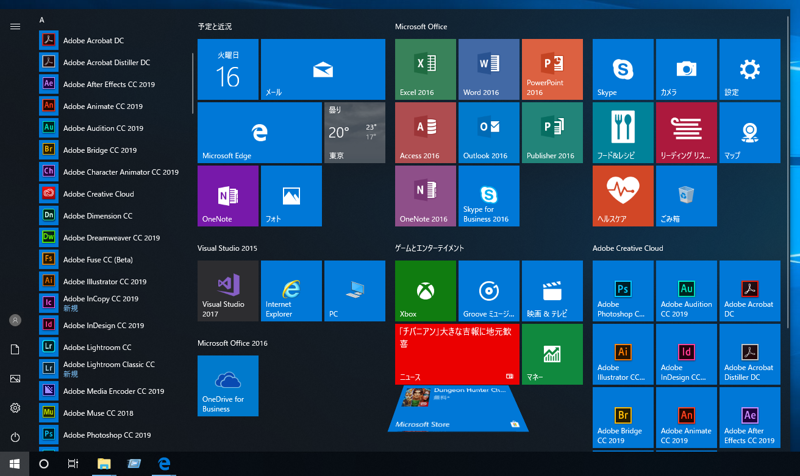
Task: Launch Skype for Business 2016 tile
Action: (489, 196)
